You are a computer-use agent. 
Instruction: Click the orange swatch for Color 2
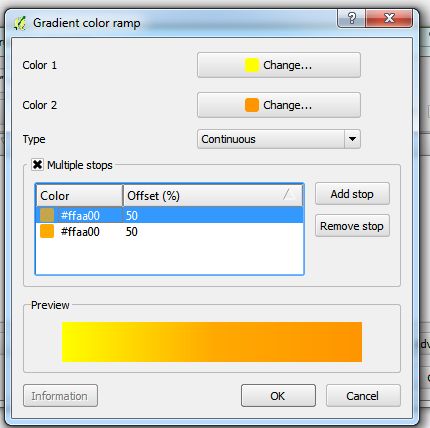(x=252, y=105)
